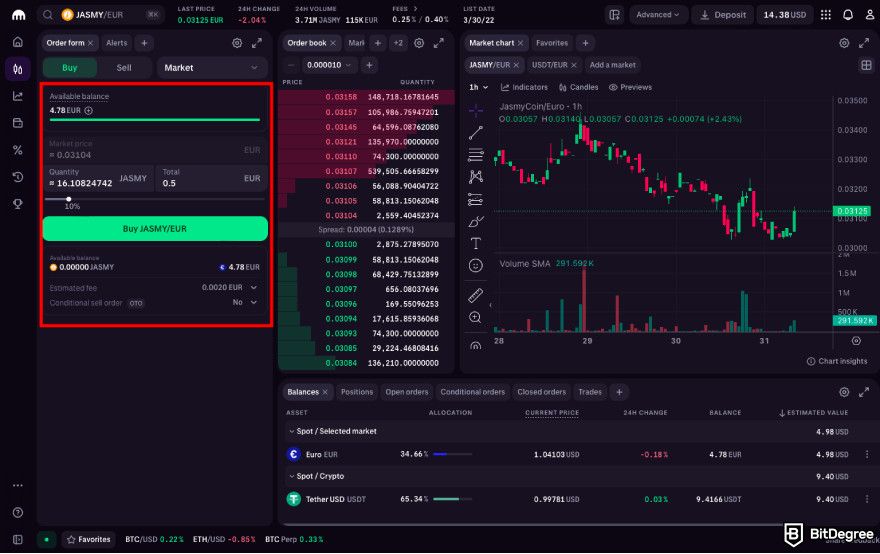Toggle the green status indicator in footer
880x554 pixels.
[x=47, y=539]
